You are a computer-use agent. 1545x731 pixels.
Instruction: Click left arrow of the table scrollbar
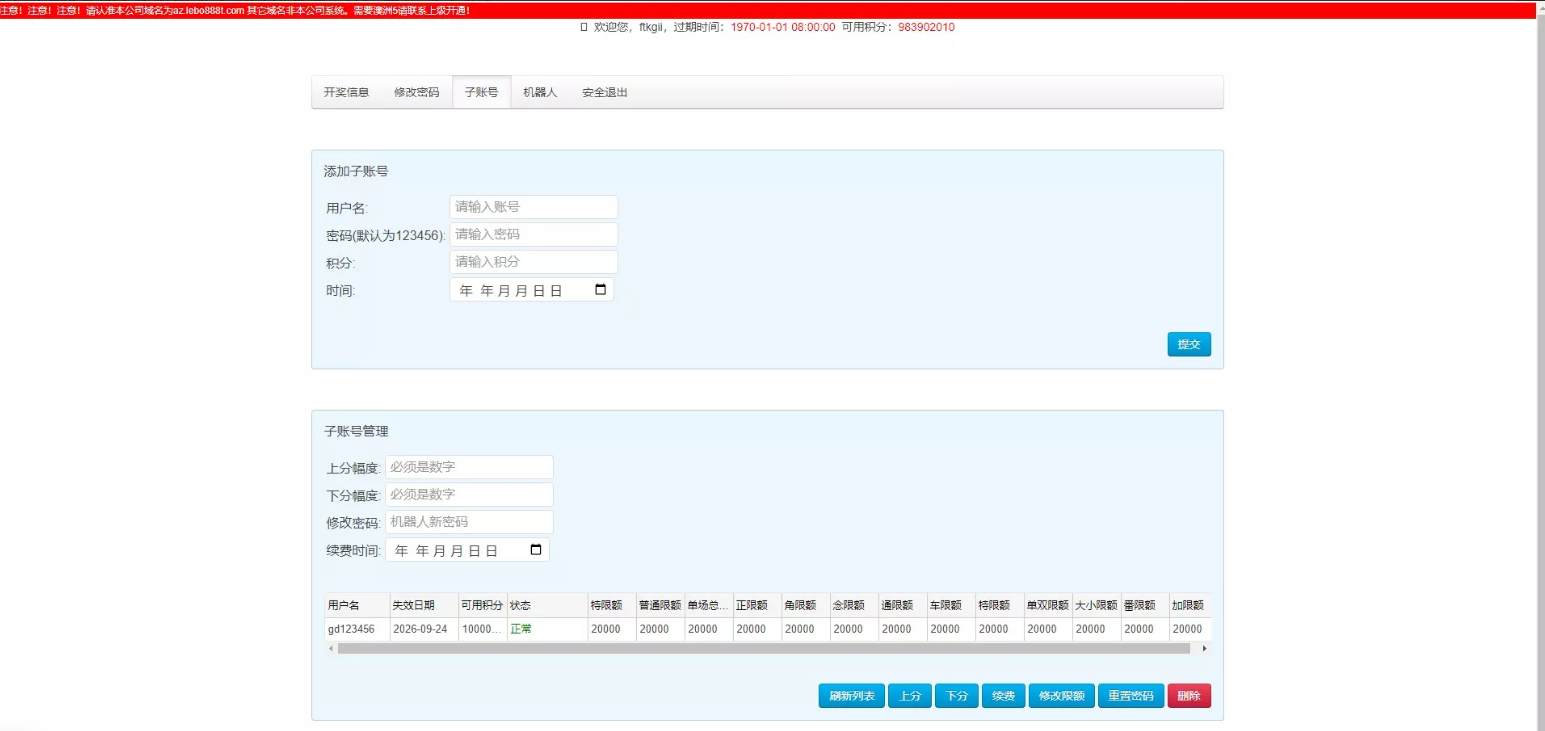tap(331, 649)
